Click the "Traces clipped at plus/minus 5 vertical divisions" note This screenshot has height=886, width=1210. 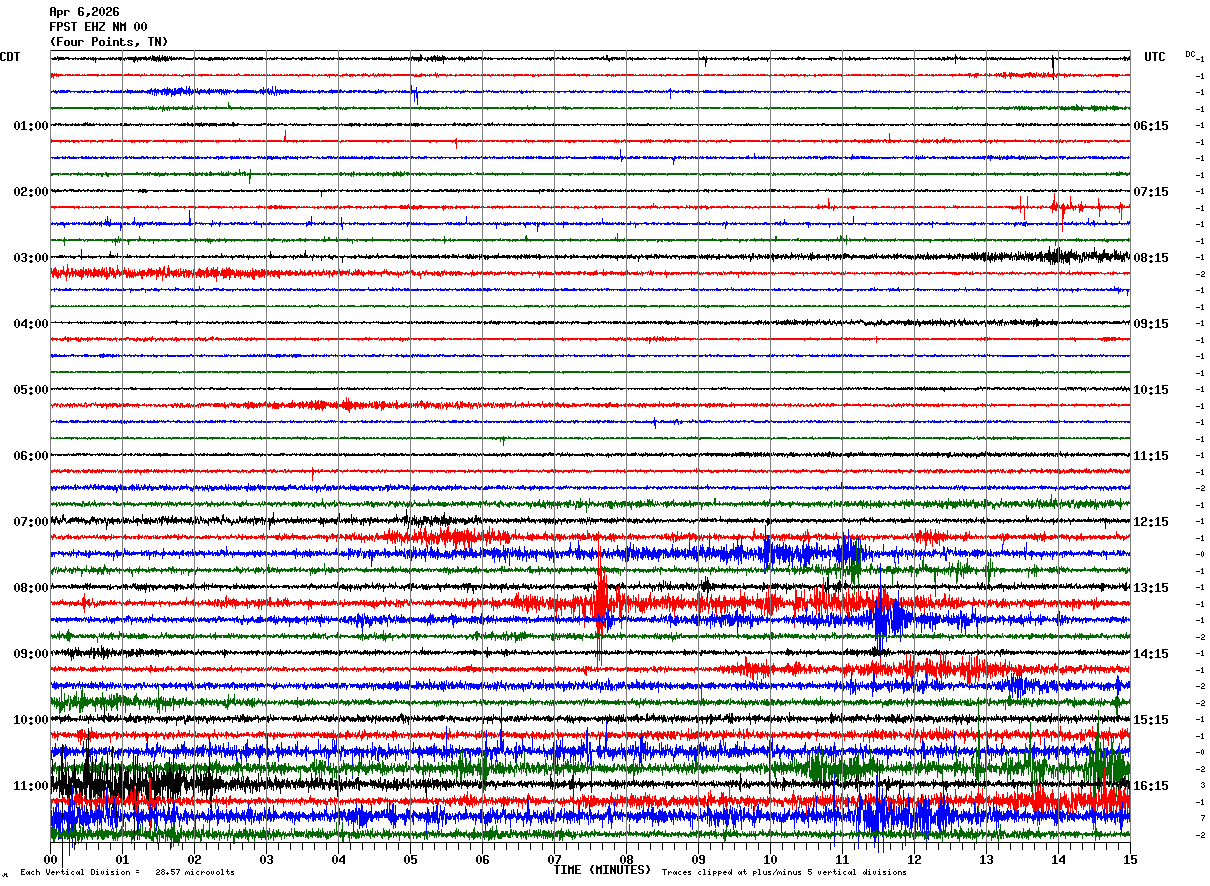(x=785, y=872)
